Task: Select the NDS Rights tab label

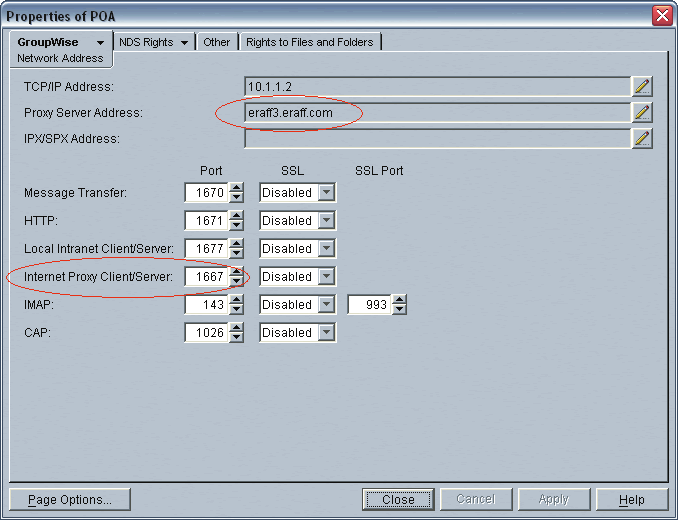Action: [x=146, y=42]
